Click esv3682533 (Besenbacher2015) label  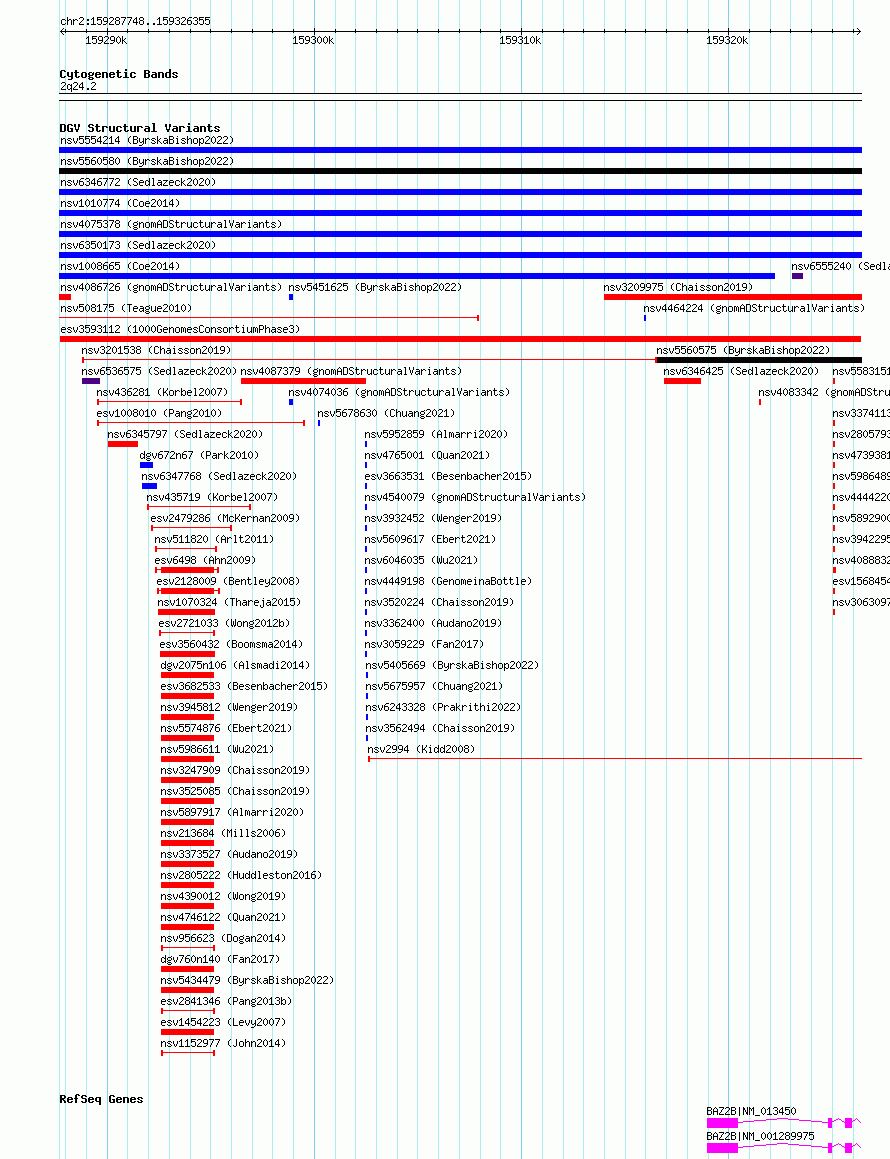click(245, 687)
